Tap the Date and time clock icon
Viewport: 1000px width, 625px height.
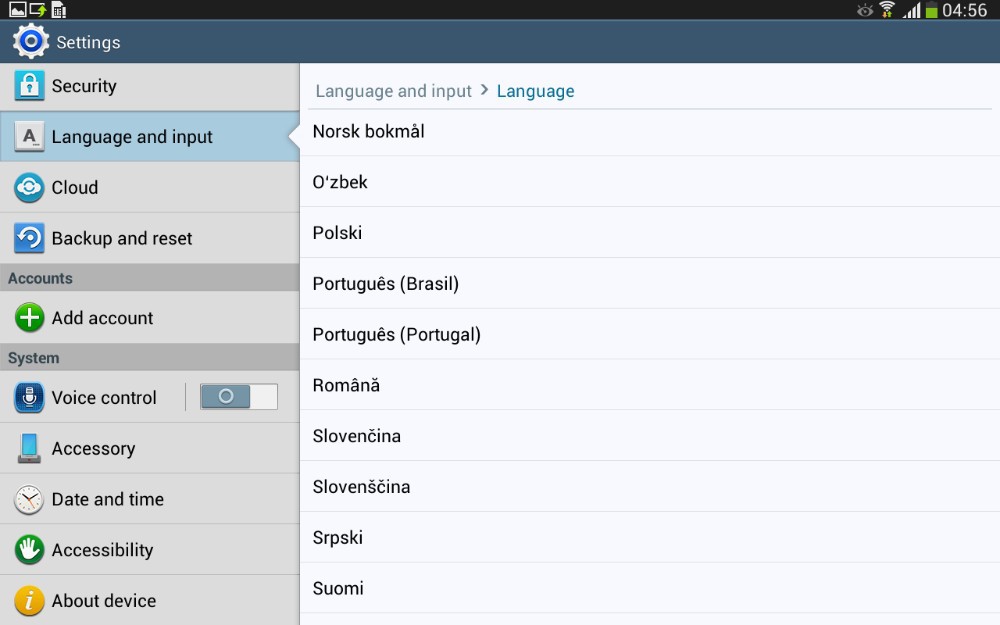click(29, 499)
